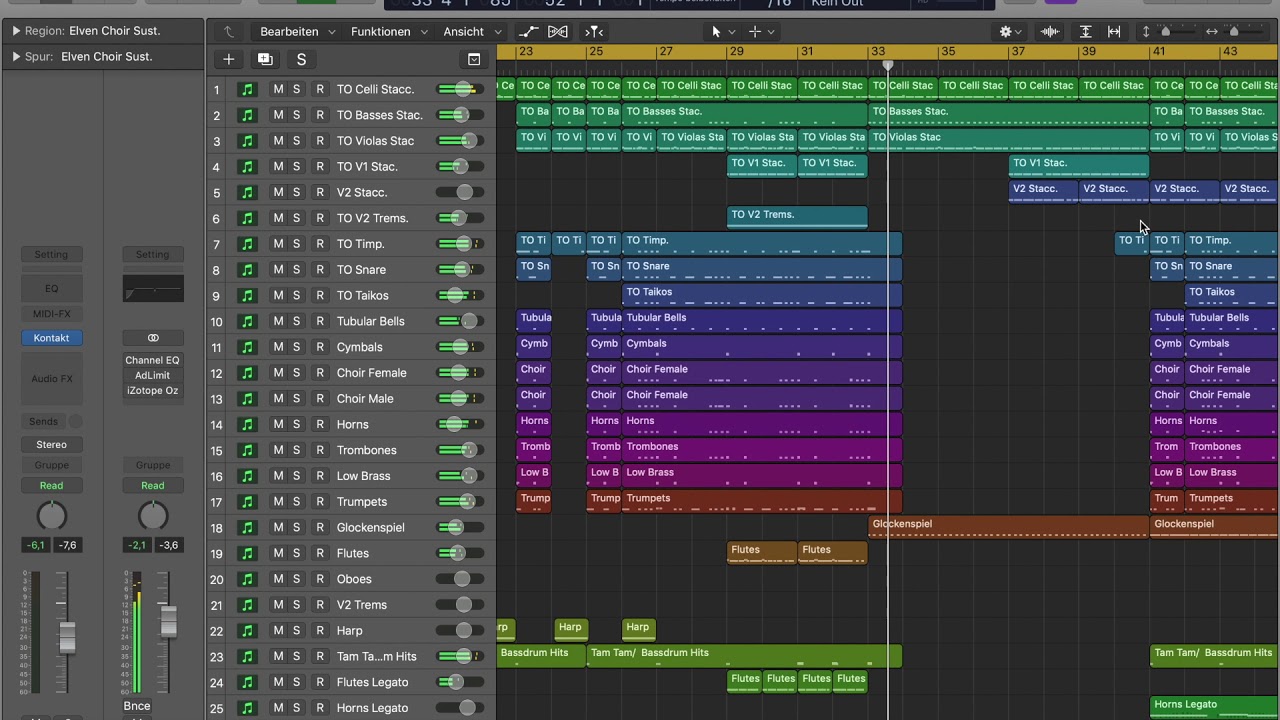The height and width of the screenshot is (720, 1280).
Task: Open the track header options box icon
Action: [x=474, y=59]
